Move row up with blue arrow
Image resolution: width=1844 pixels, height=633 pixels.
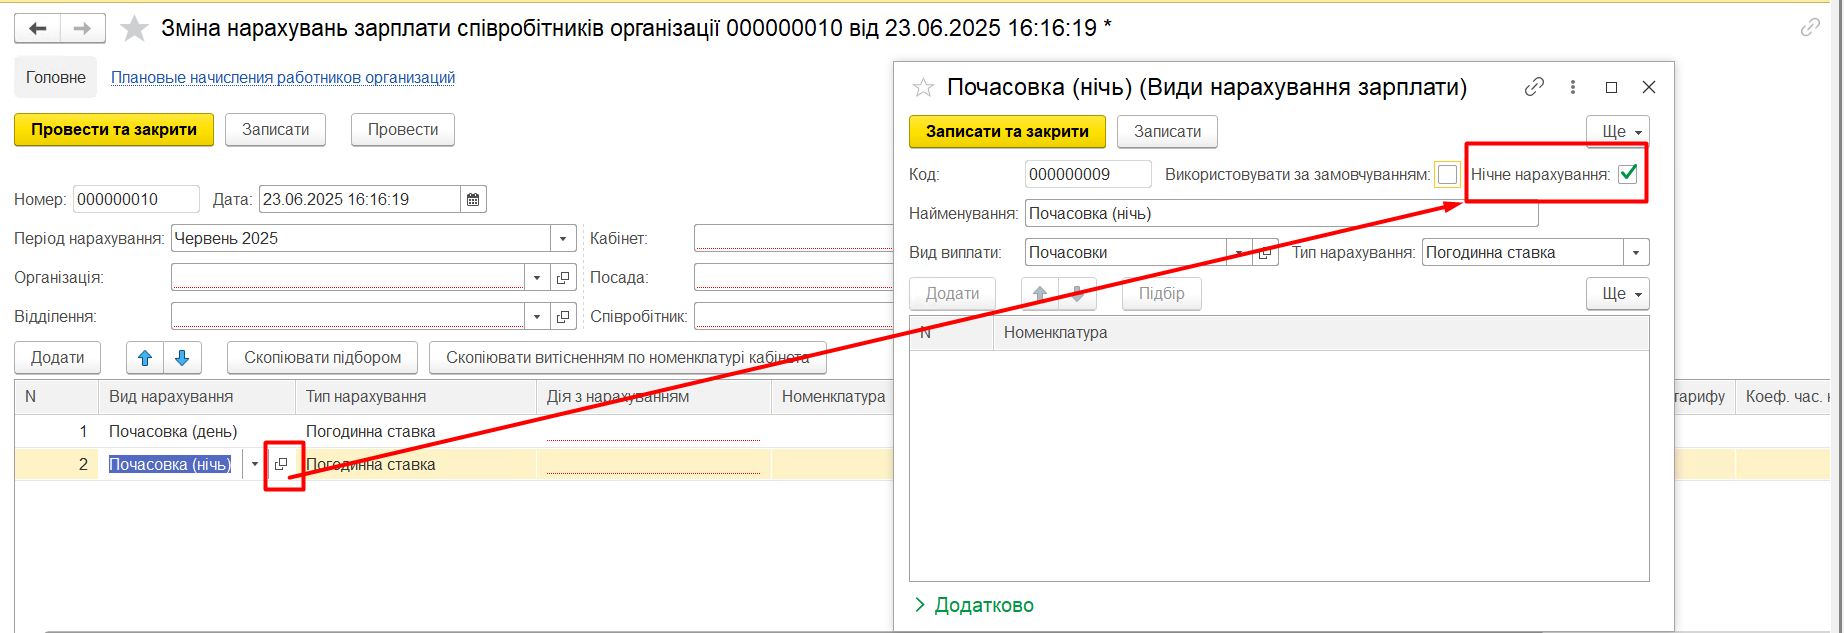point(145,358)
